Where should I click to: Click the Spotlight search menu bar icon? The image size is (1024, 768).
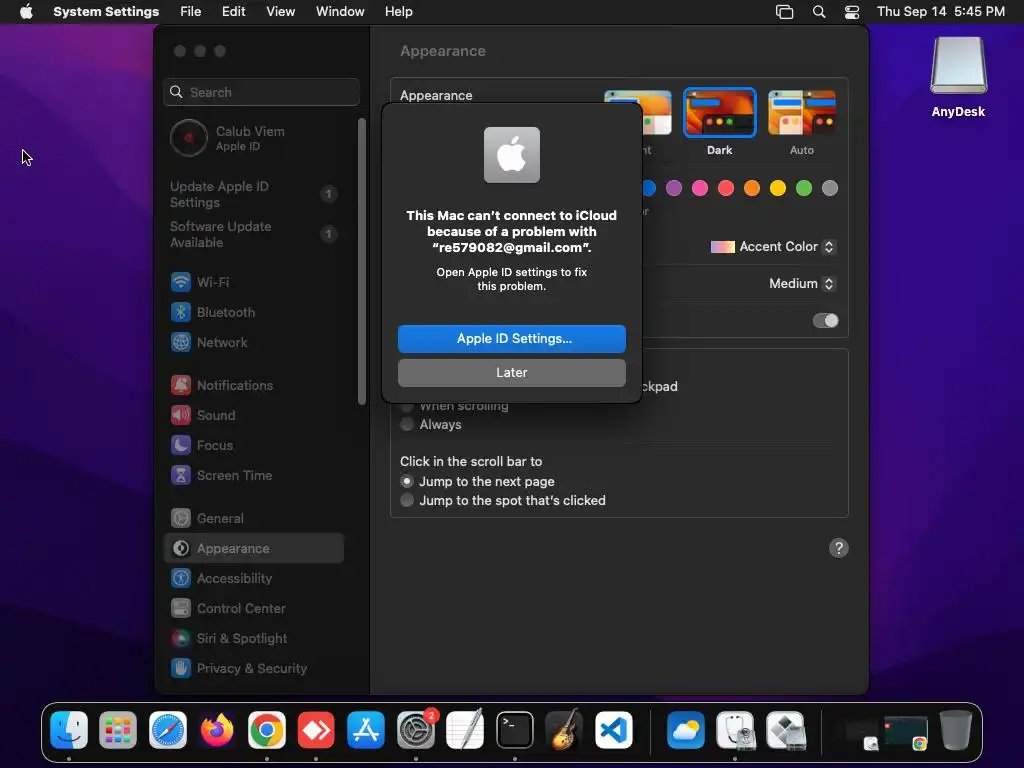[818, 12]
